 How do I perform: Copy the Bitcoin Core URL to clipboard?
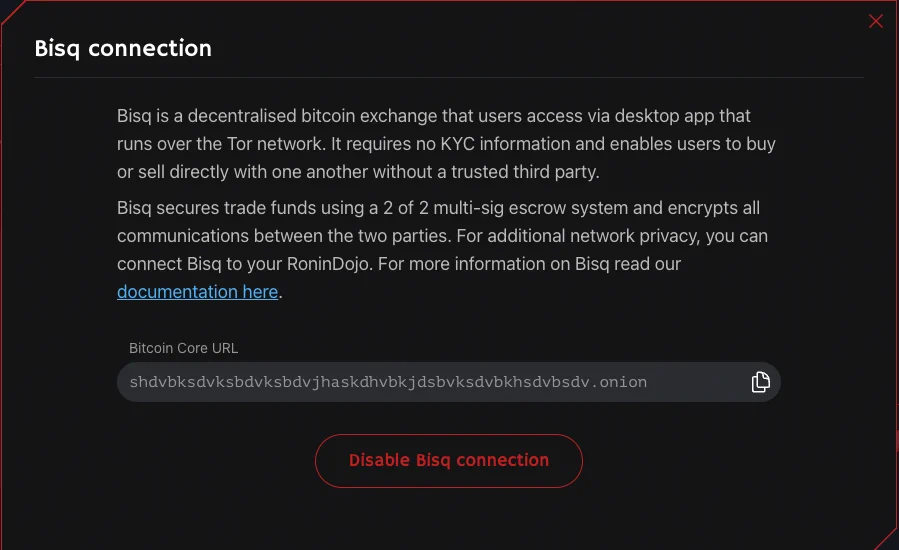761,382
